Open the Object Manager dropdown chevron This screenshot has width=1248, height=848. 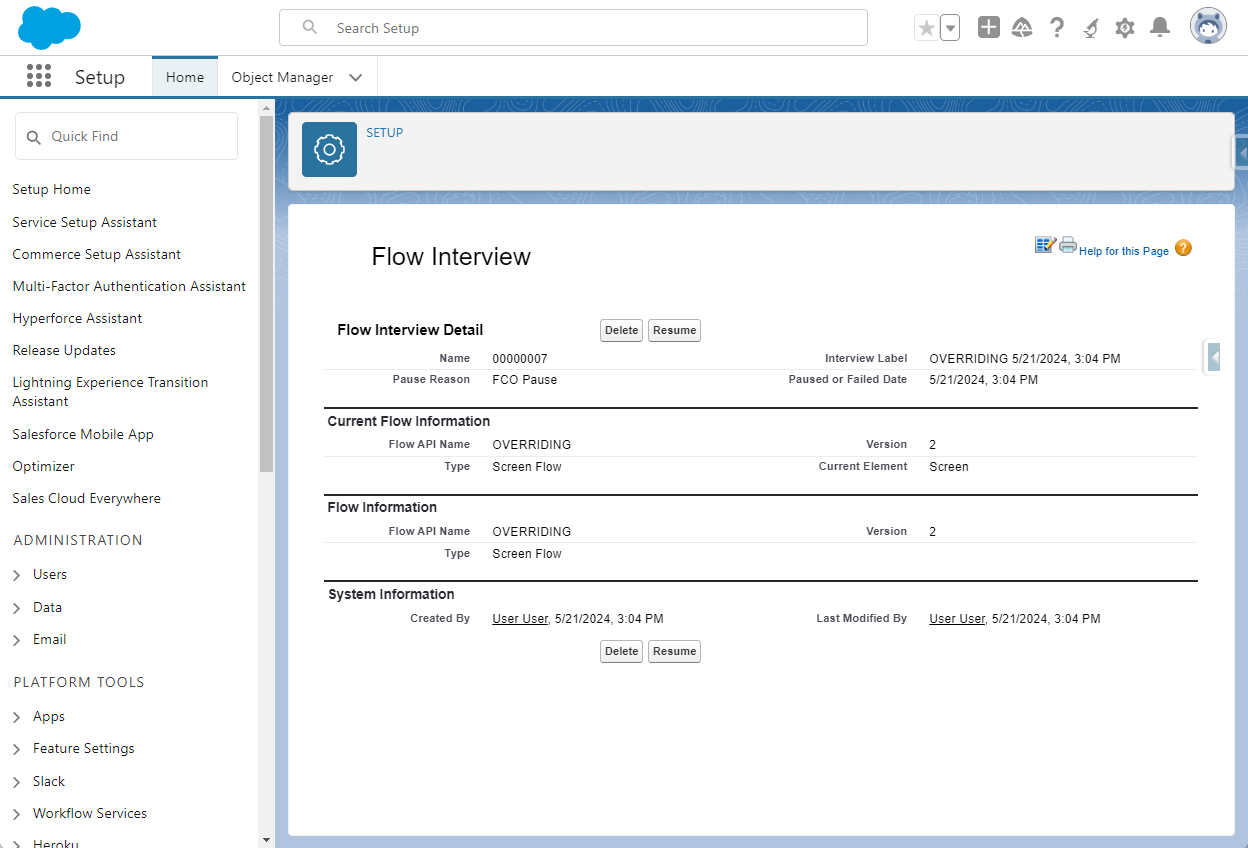(355, 77)
